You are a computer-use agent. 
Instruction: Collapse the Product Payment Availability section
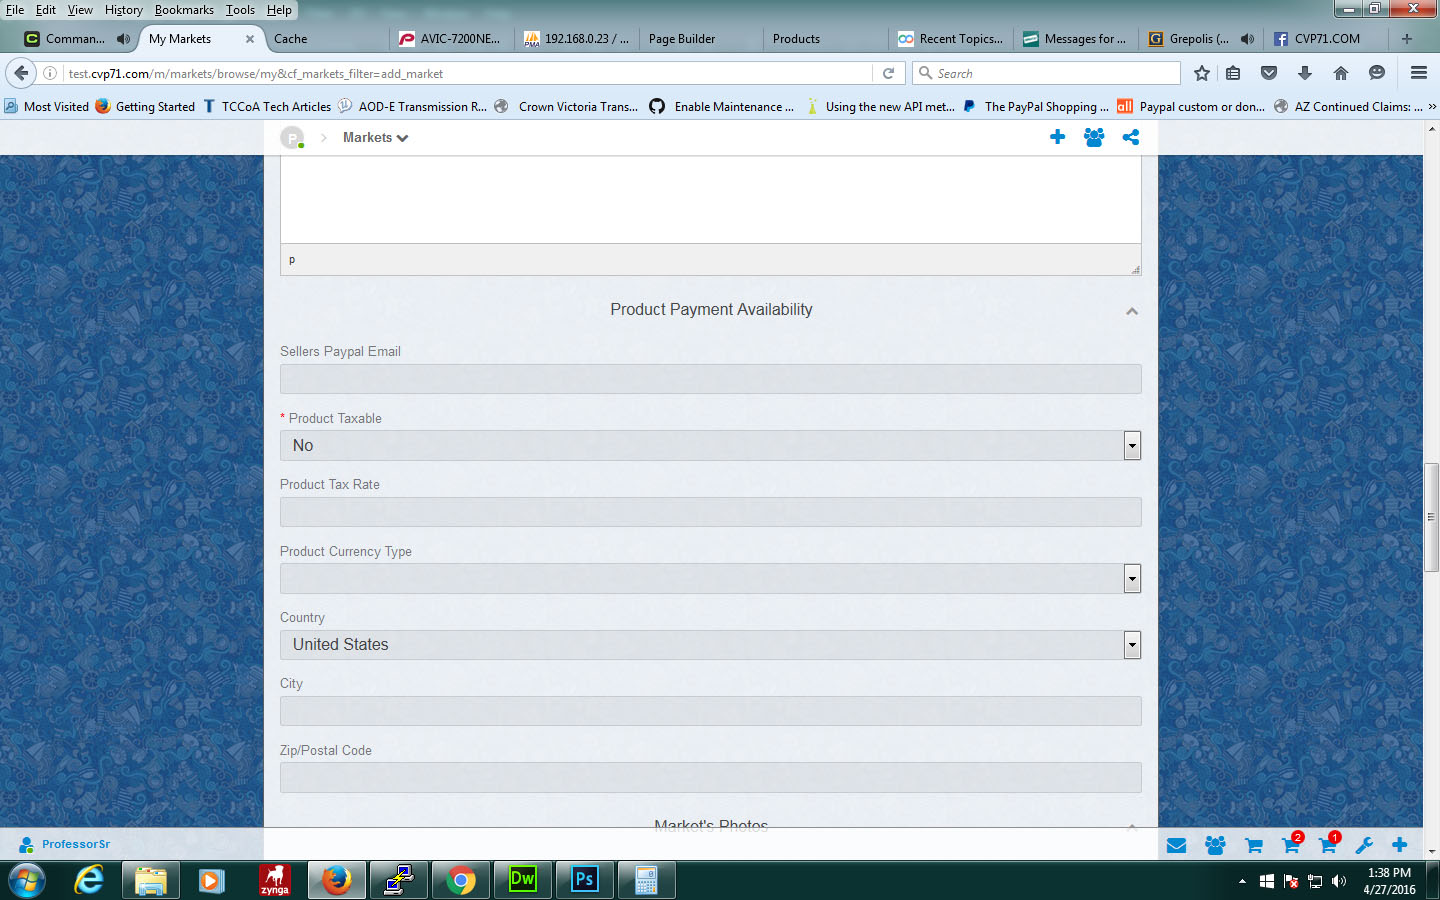(1132, 311)
